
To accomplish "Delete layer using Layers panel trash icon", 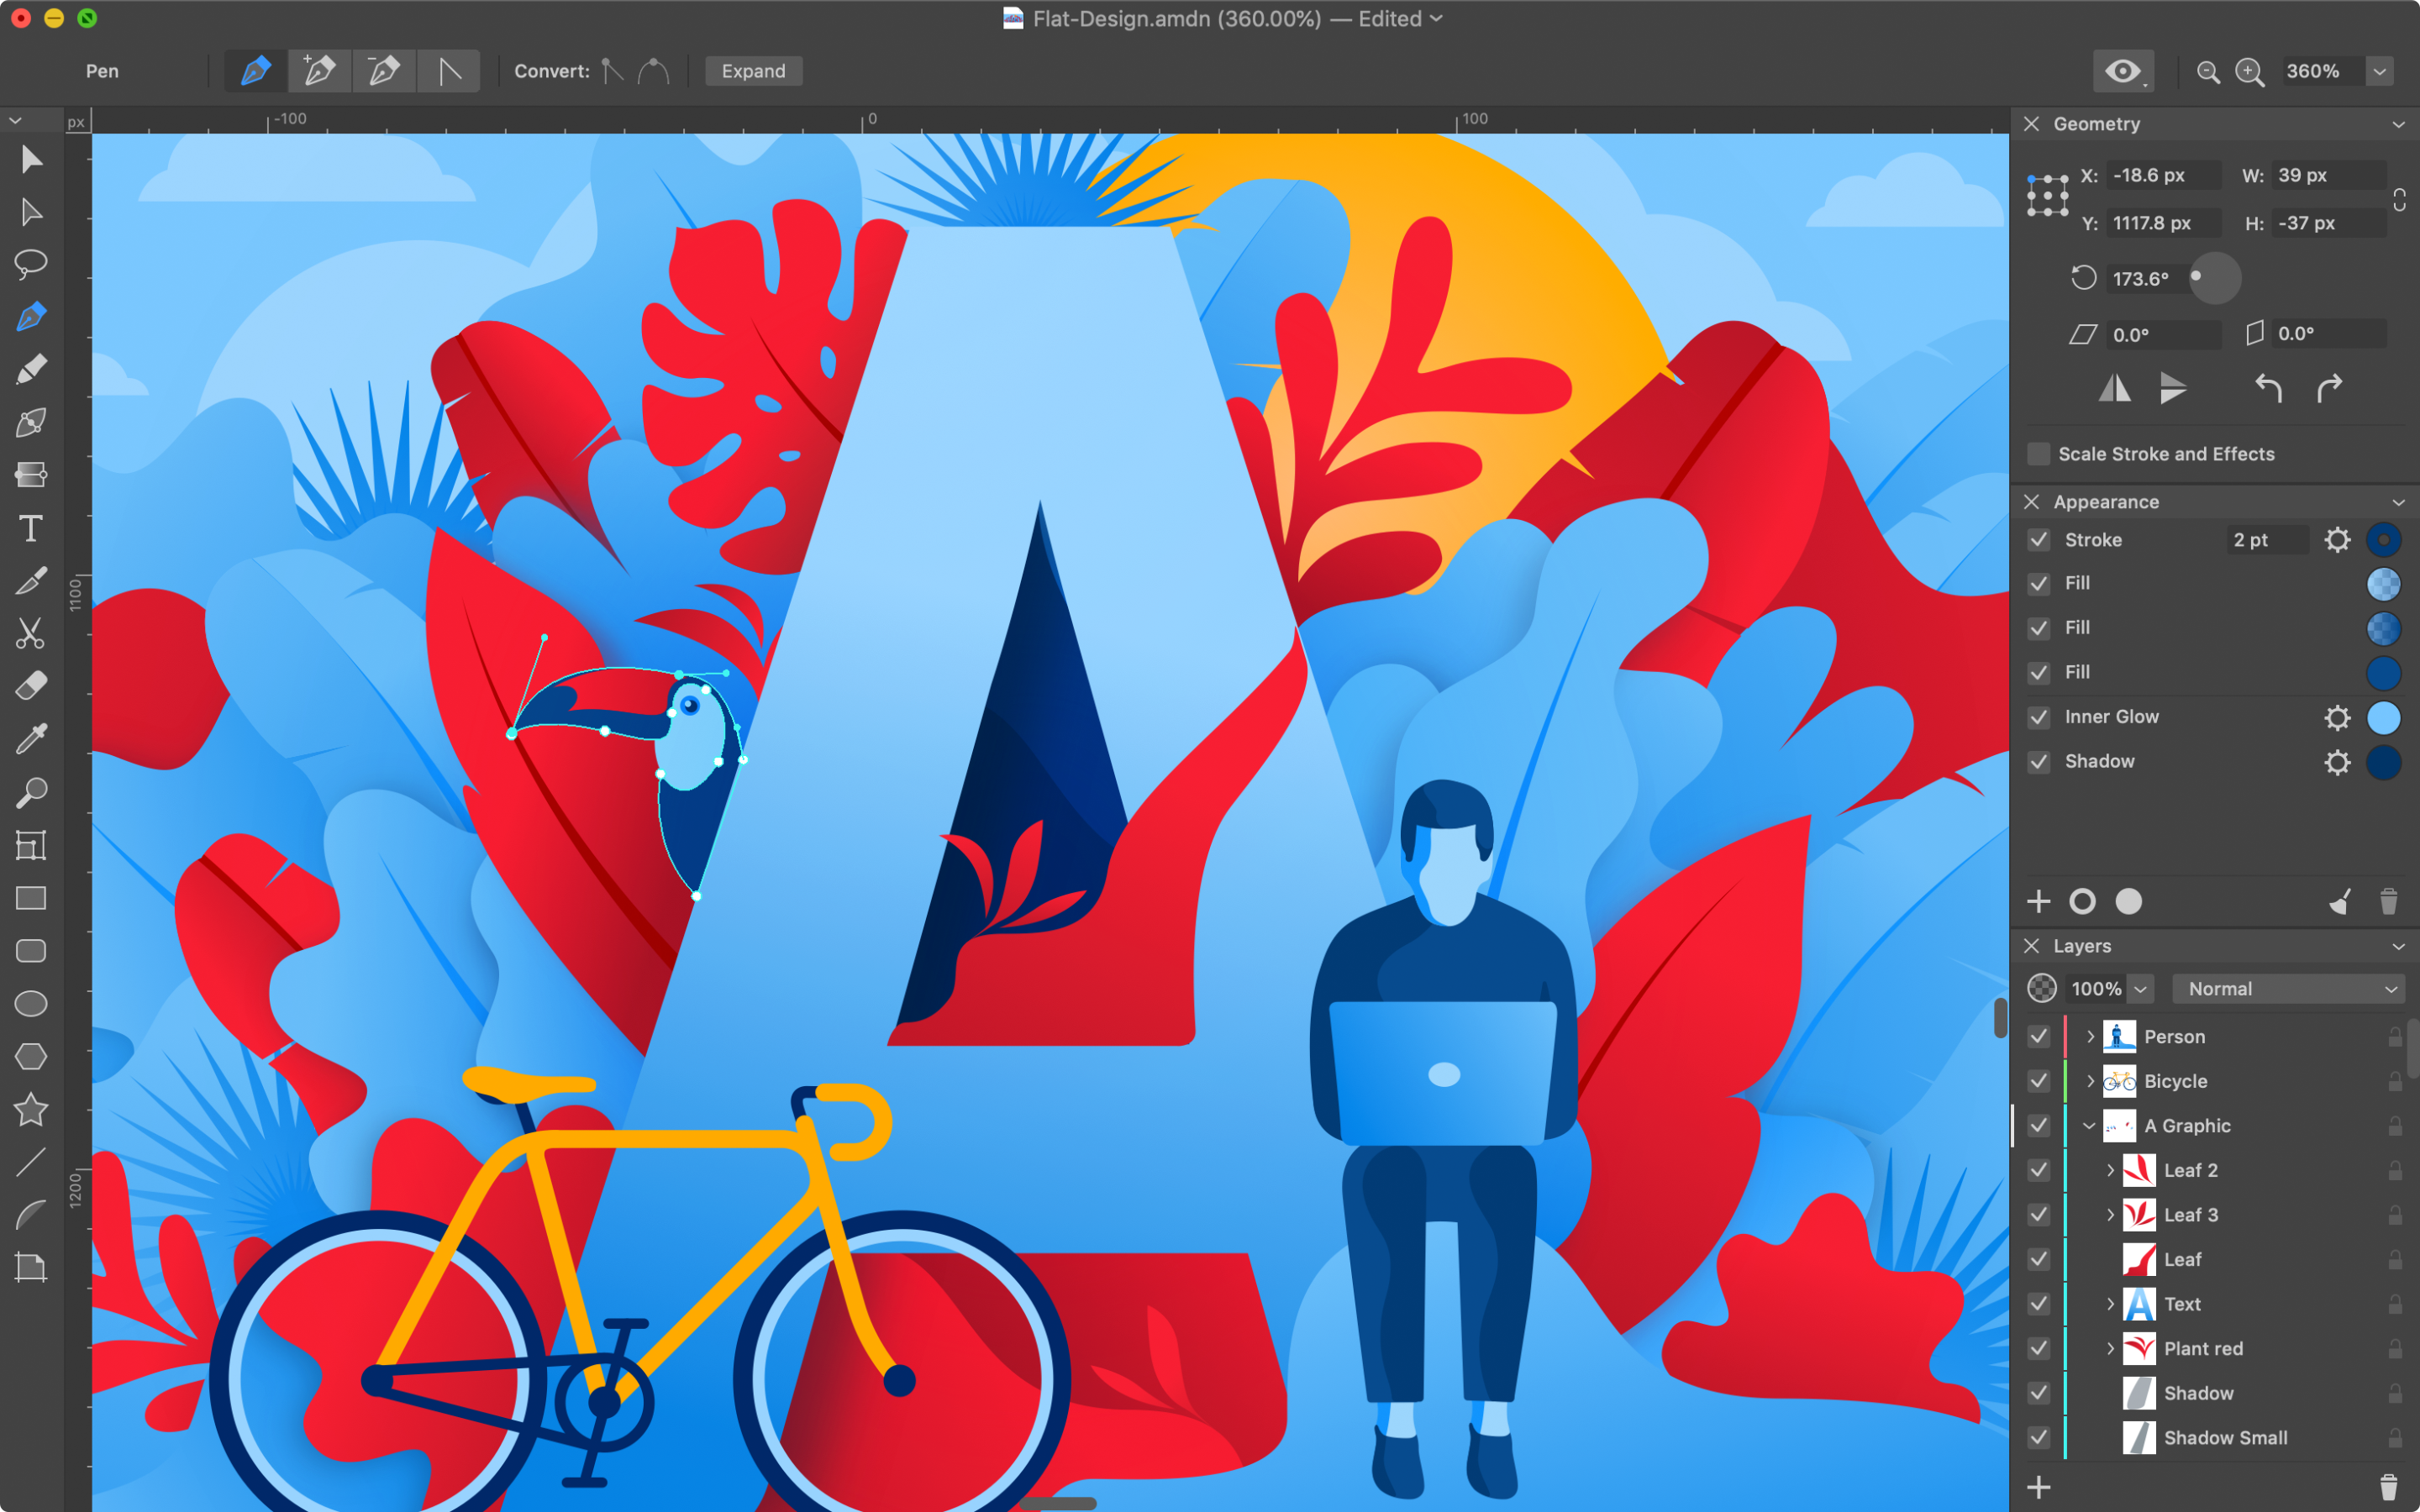I will 2388,1487.
